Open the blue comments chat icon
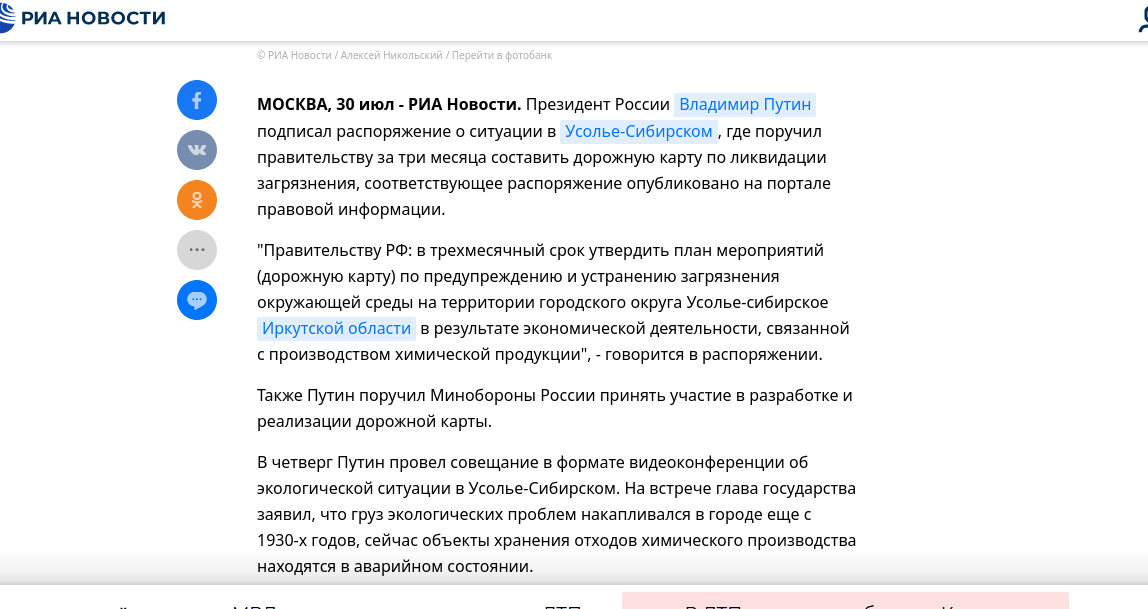 coord(197,299)
